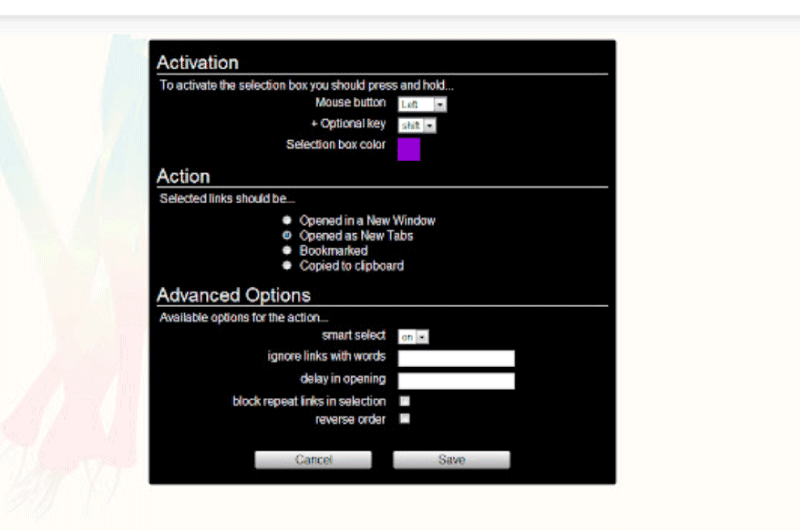Open the Mouse button dropdown
This screenshot has height=530, width=800.
pyautogui.click(x=422, y=105)
